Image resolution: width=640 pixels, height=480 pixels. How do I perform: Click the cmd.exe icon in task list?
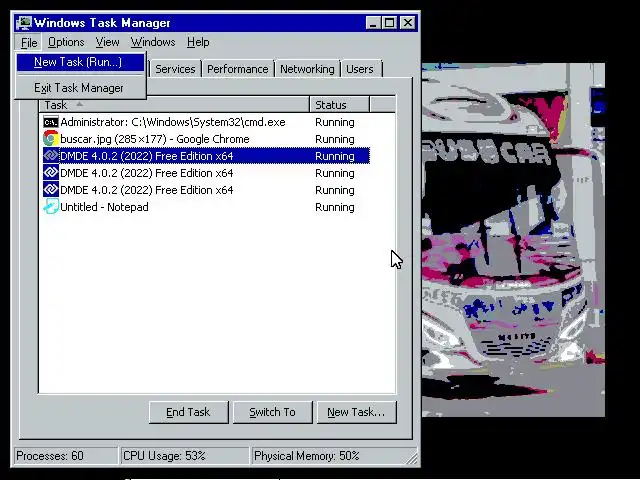click(51, 122)
